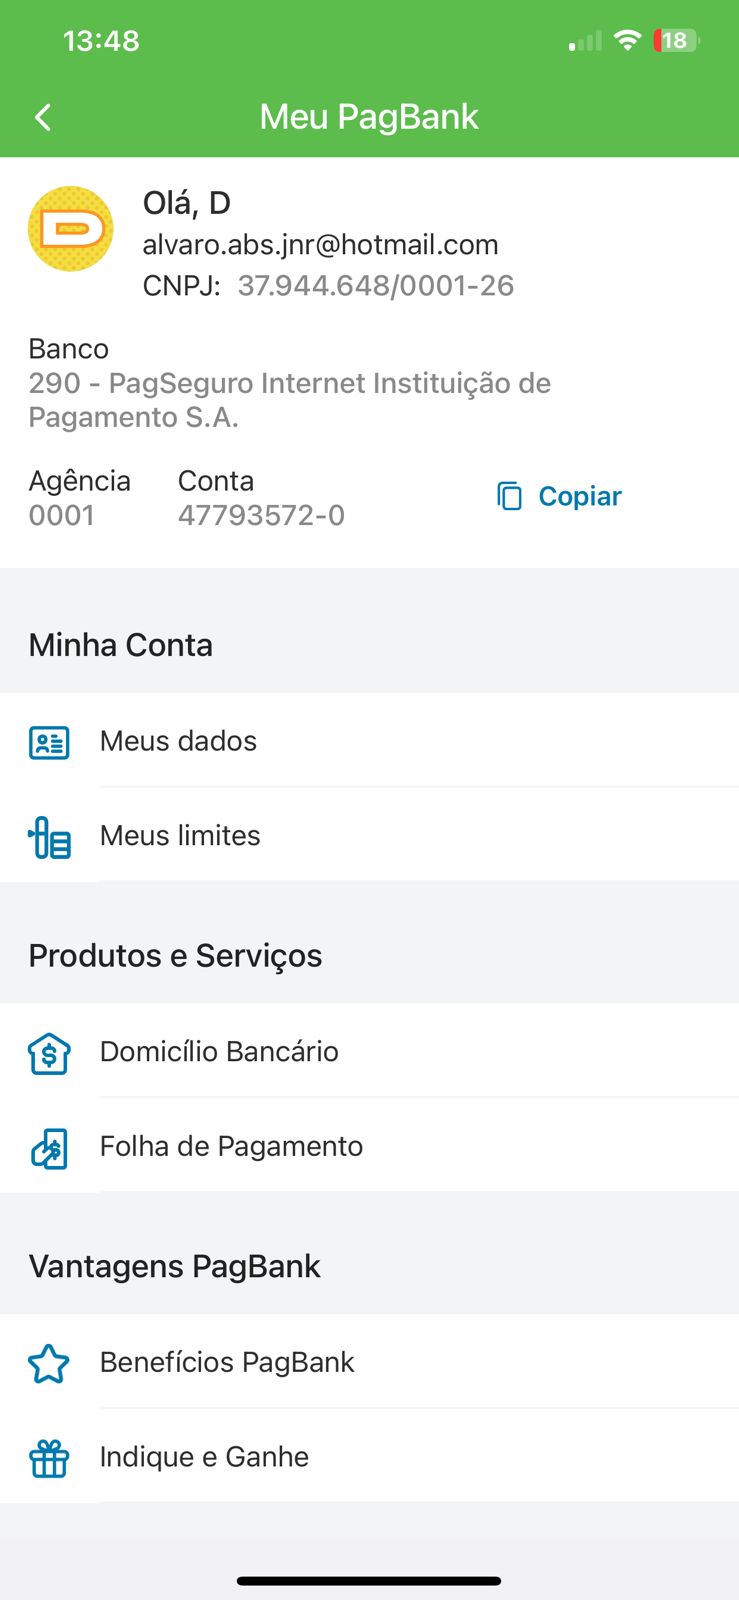The width and height of the screenshot is (739, 1600).
Task: Tap the Copiar link
Action: (x=579, y=496)
